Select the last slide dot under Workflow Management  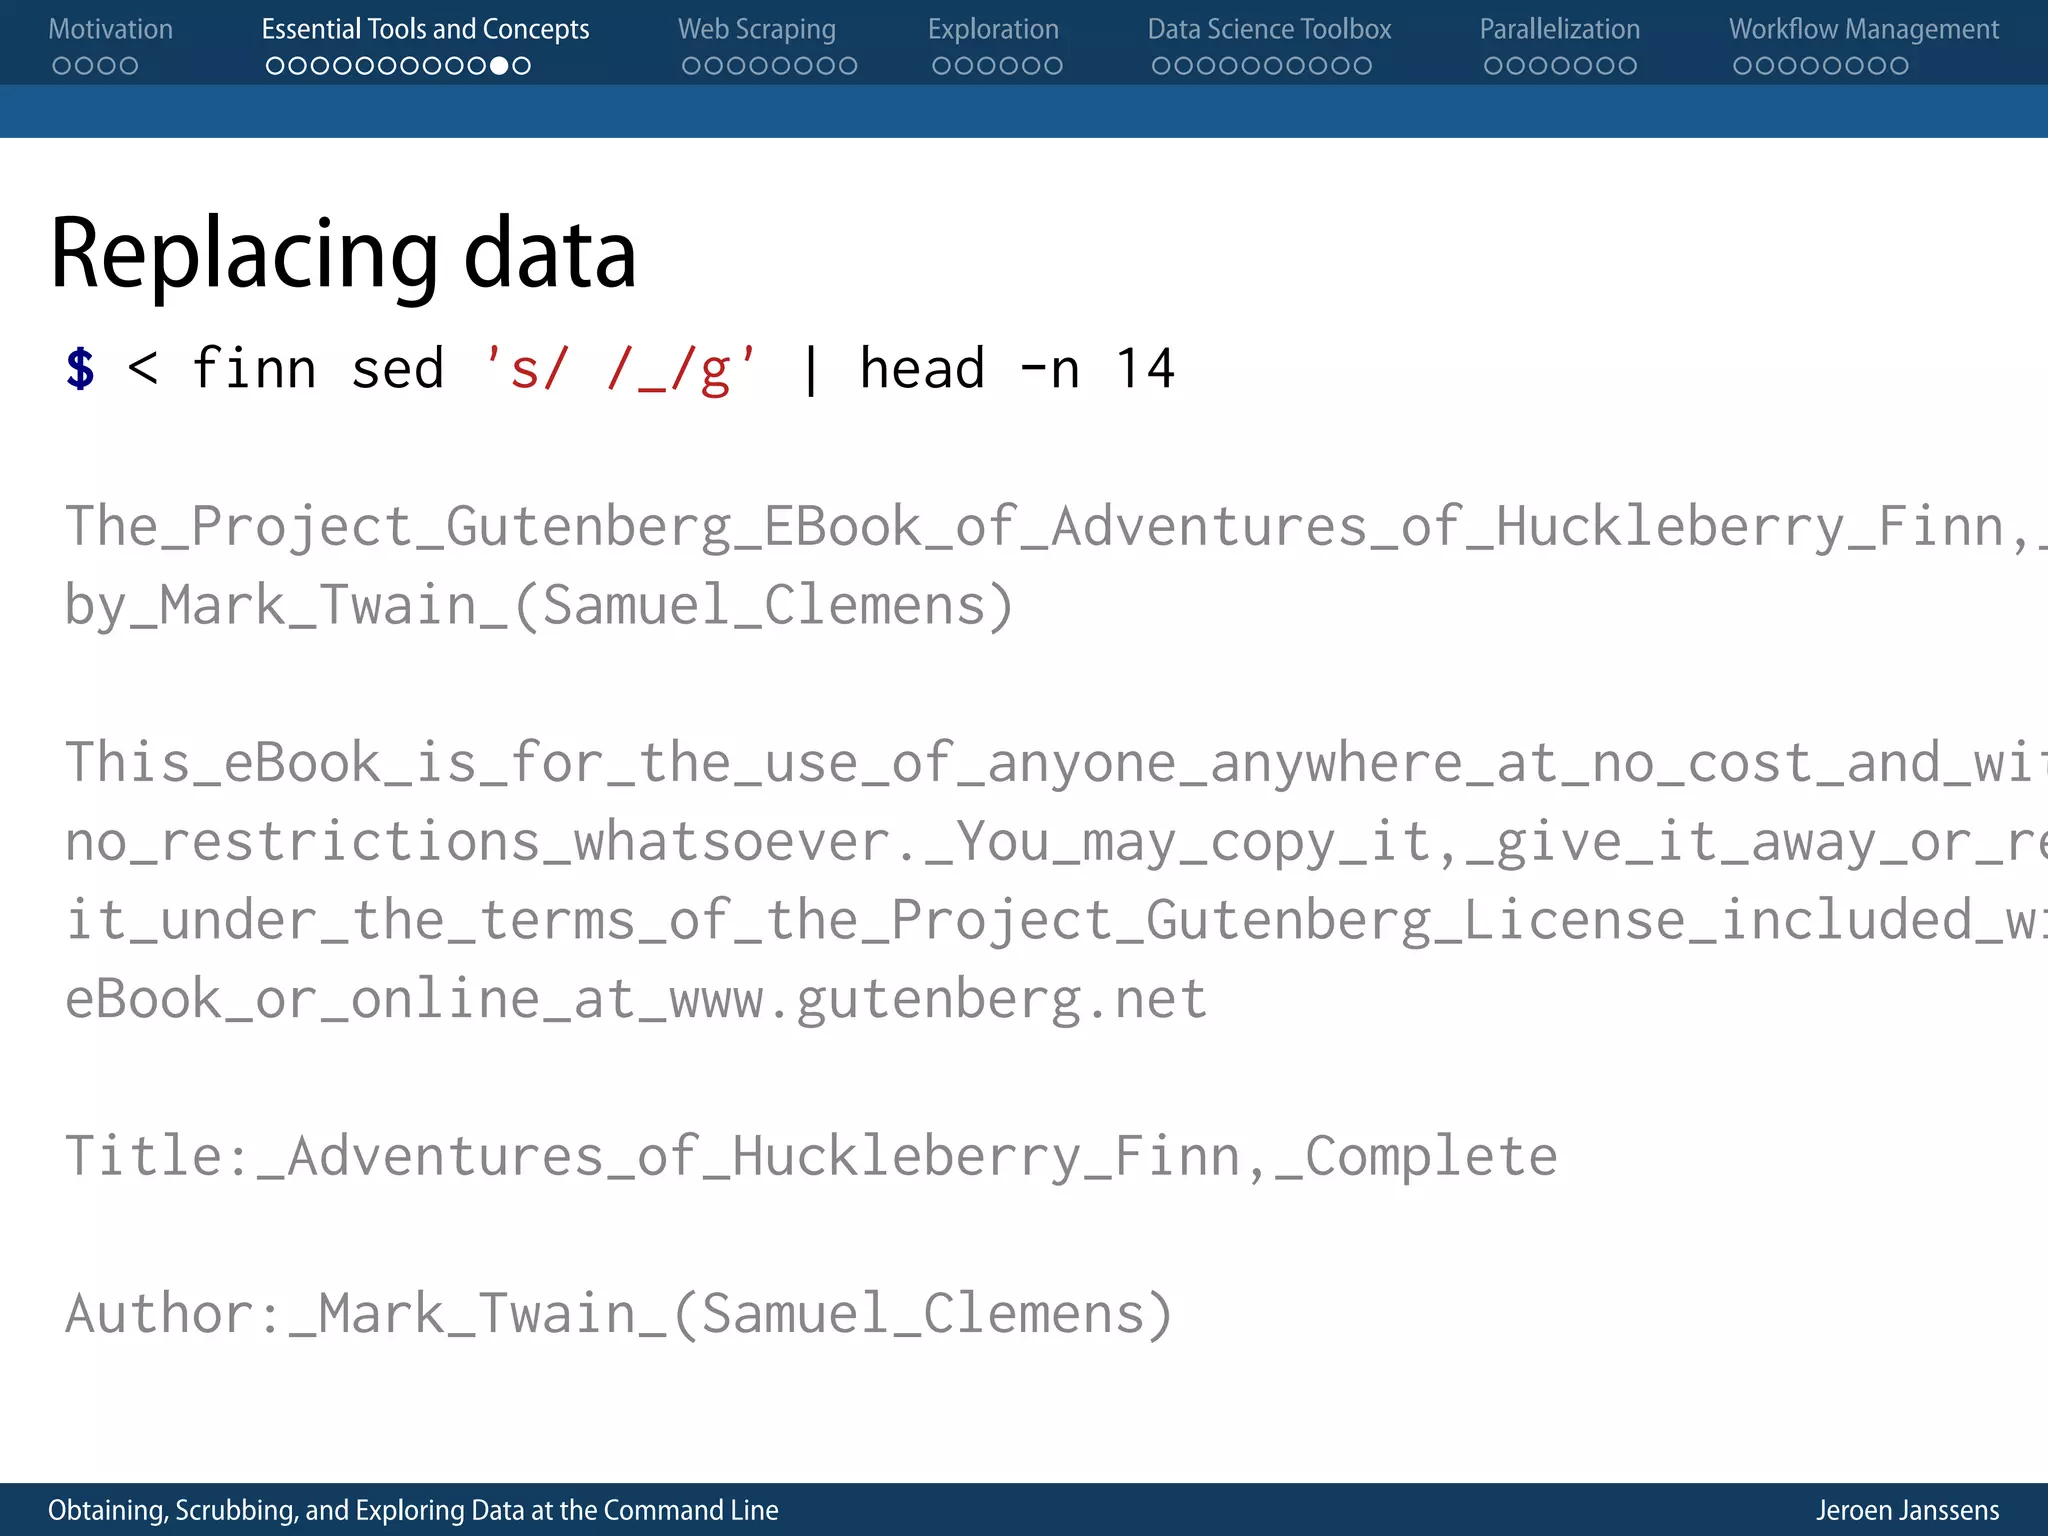(1900, 66)
